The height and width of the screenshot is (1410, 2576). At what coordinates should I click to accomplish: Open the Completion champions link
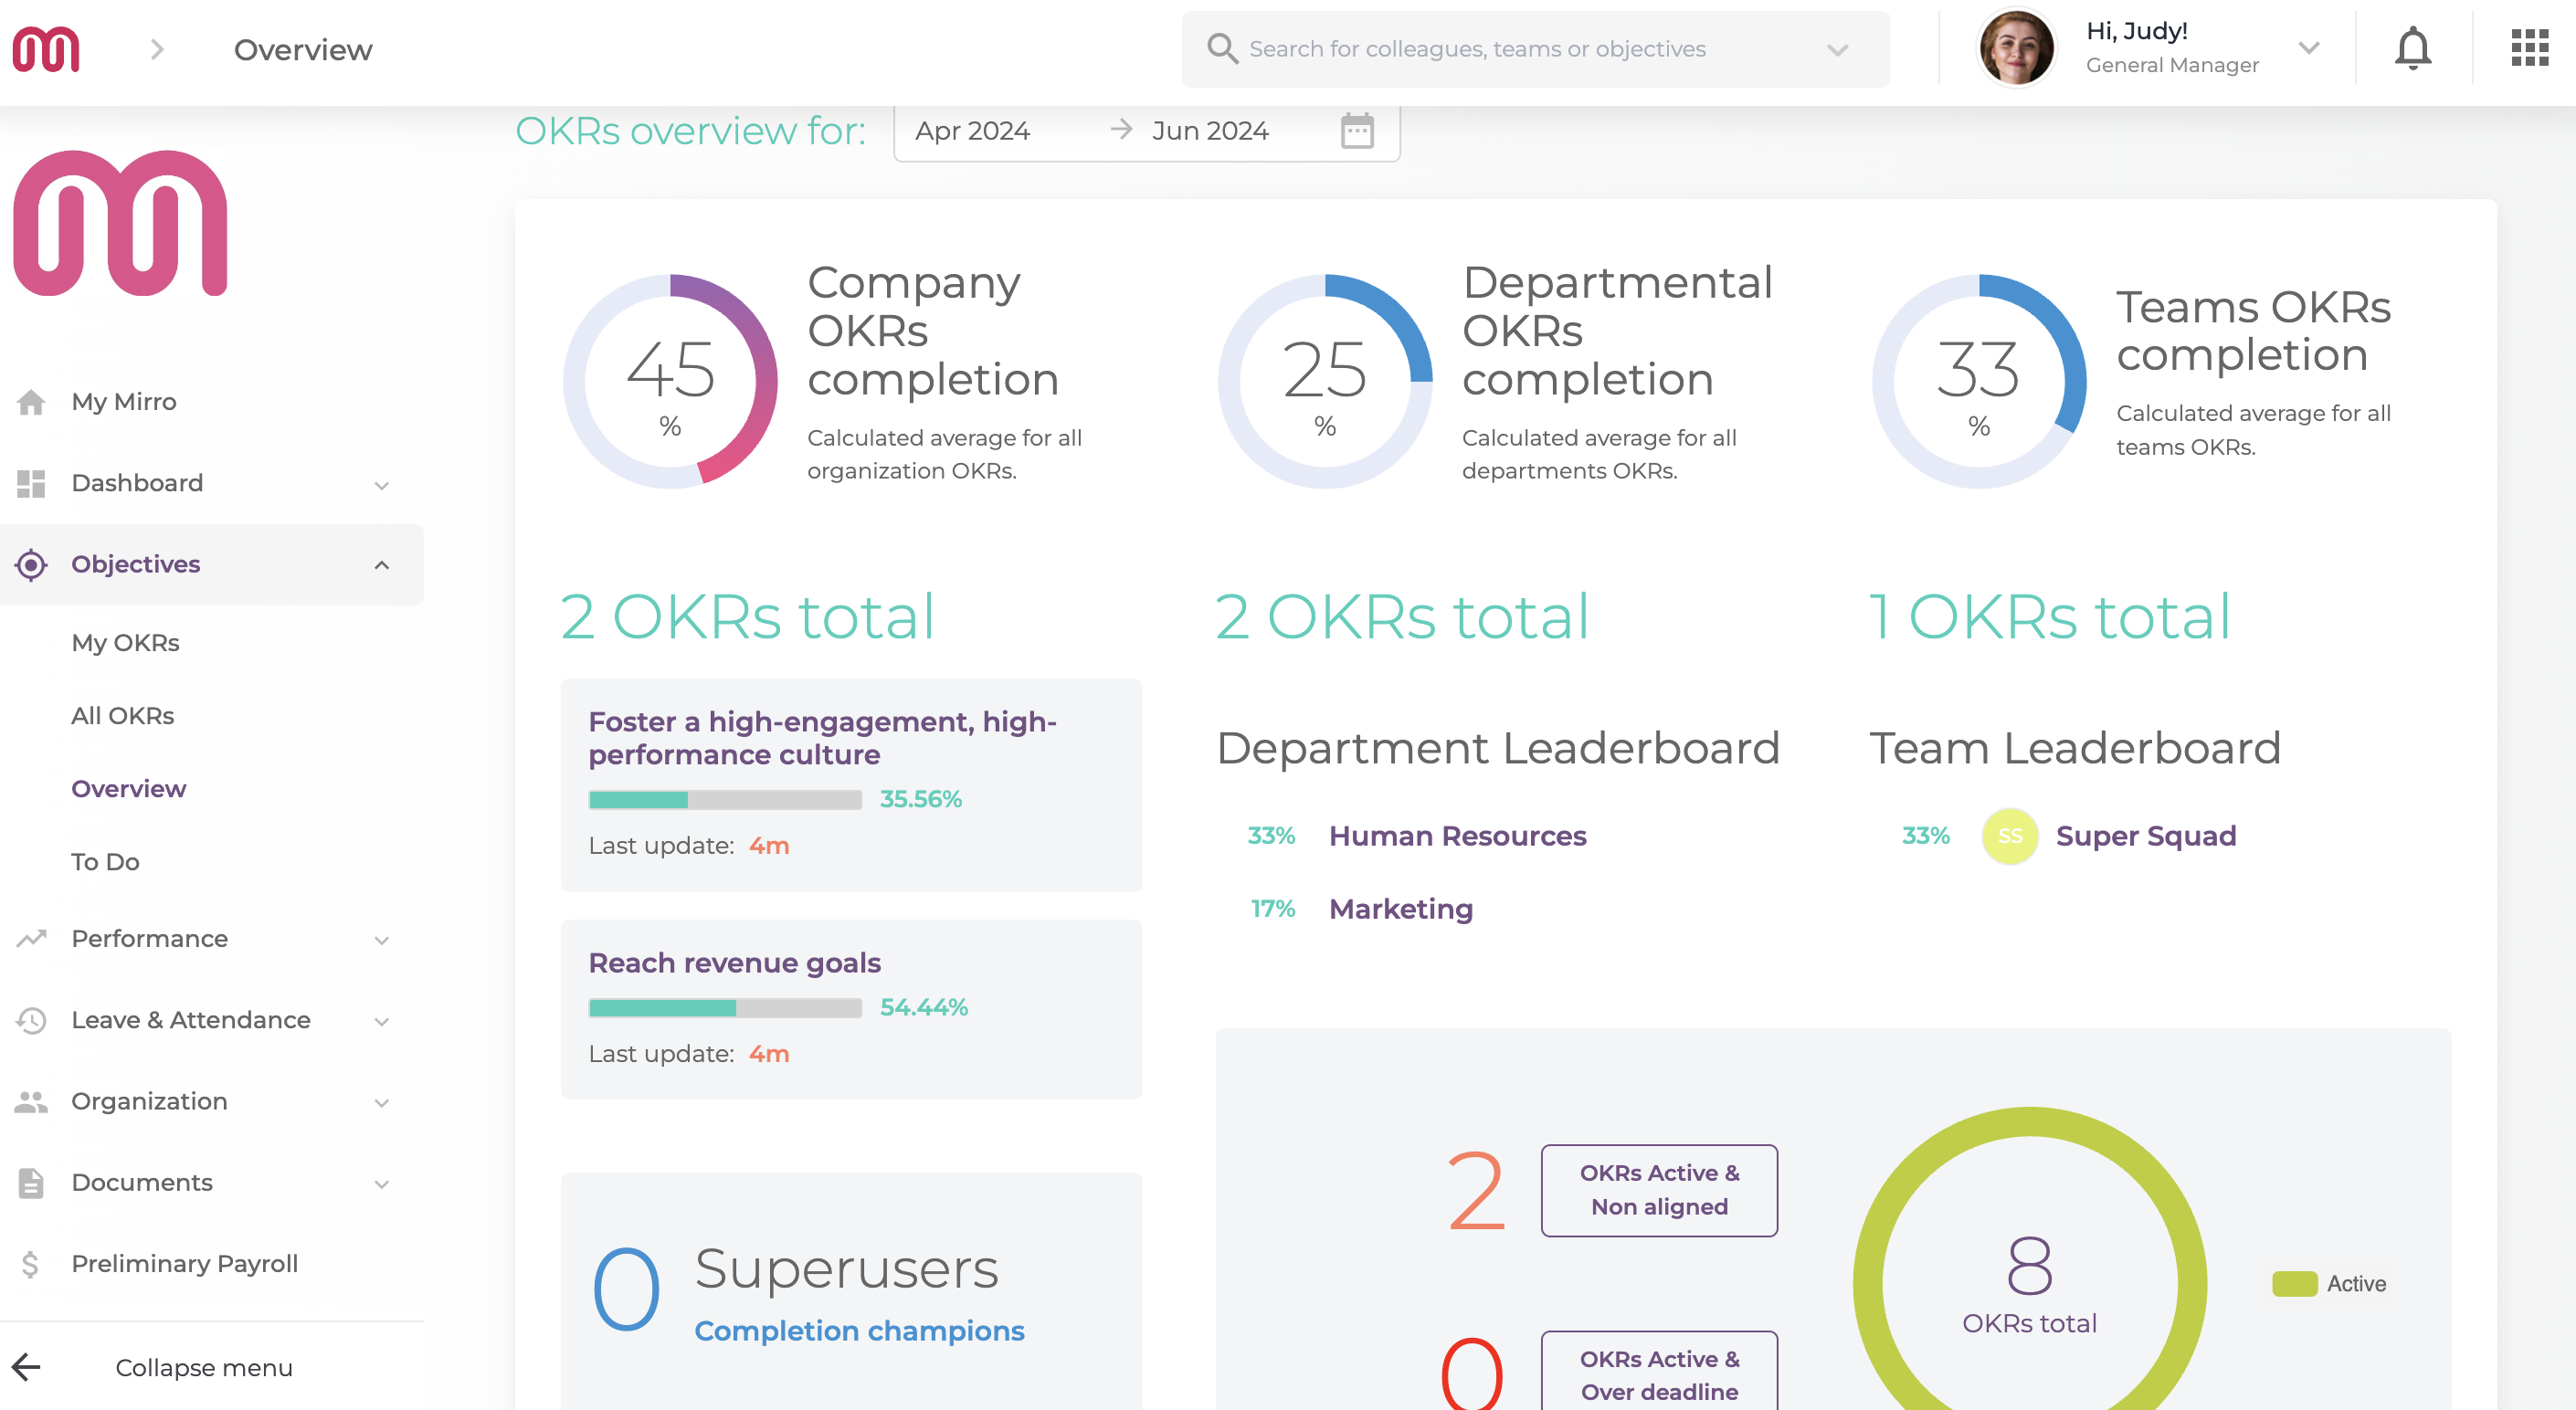[858, 1331]
